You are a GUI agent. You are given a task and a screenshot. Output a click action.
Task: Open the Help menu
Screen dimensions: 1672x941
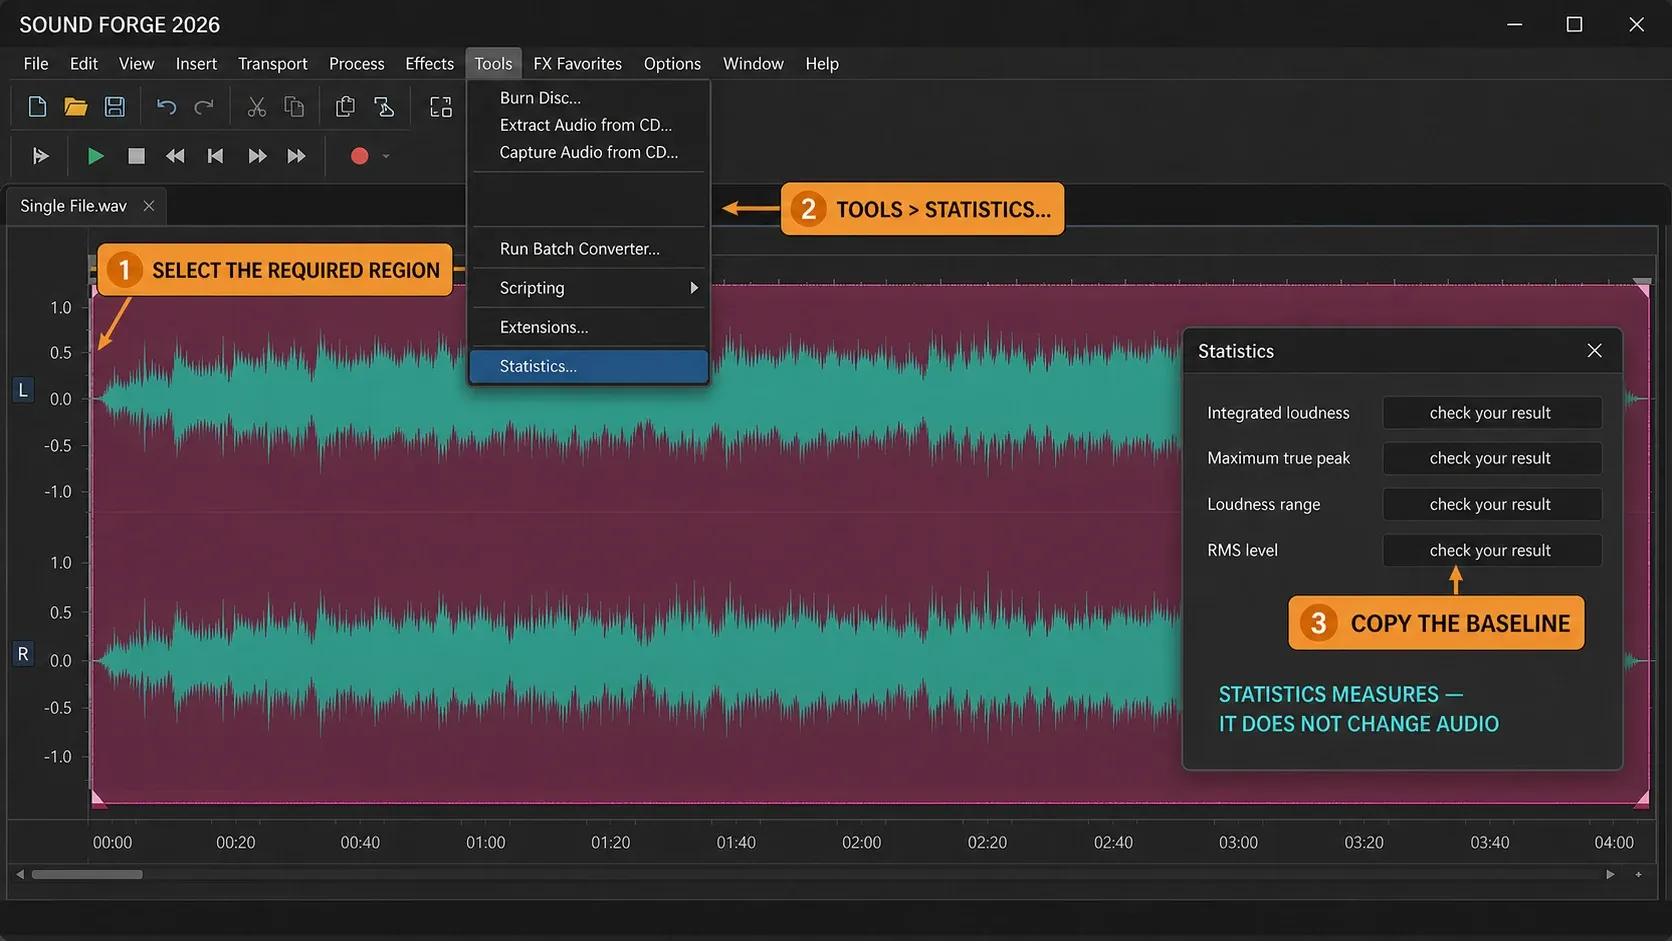click(x=822, y=63)
